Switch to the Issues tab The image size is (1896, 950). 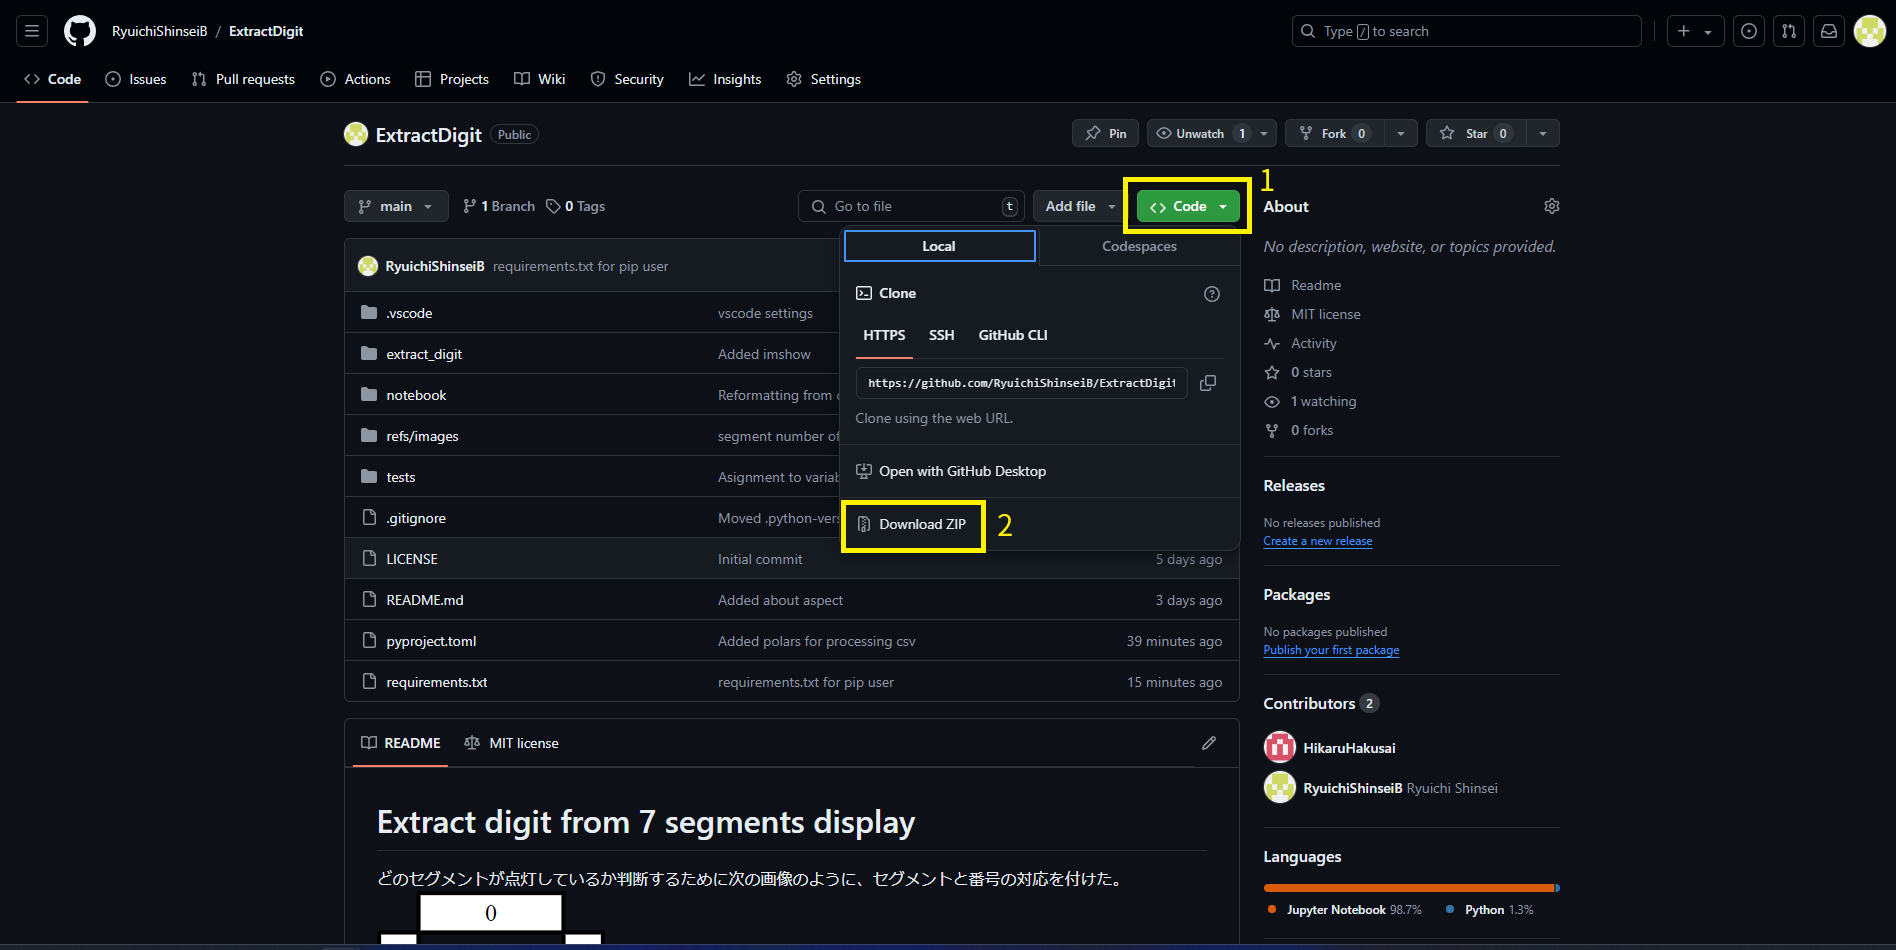[136, 79]
